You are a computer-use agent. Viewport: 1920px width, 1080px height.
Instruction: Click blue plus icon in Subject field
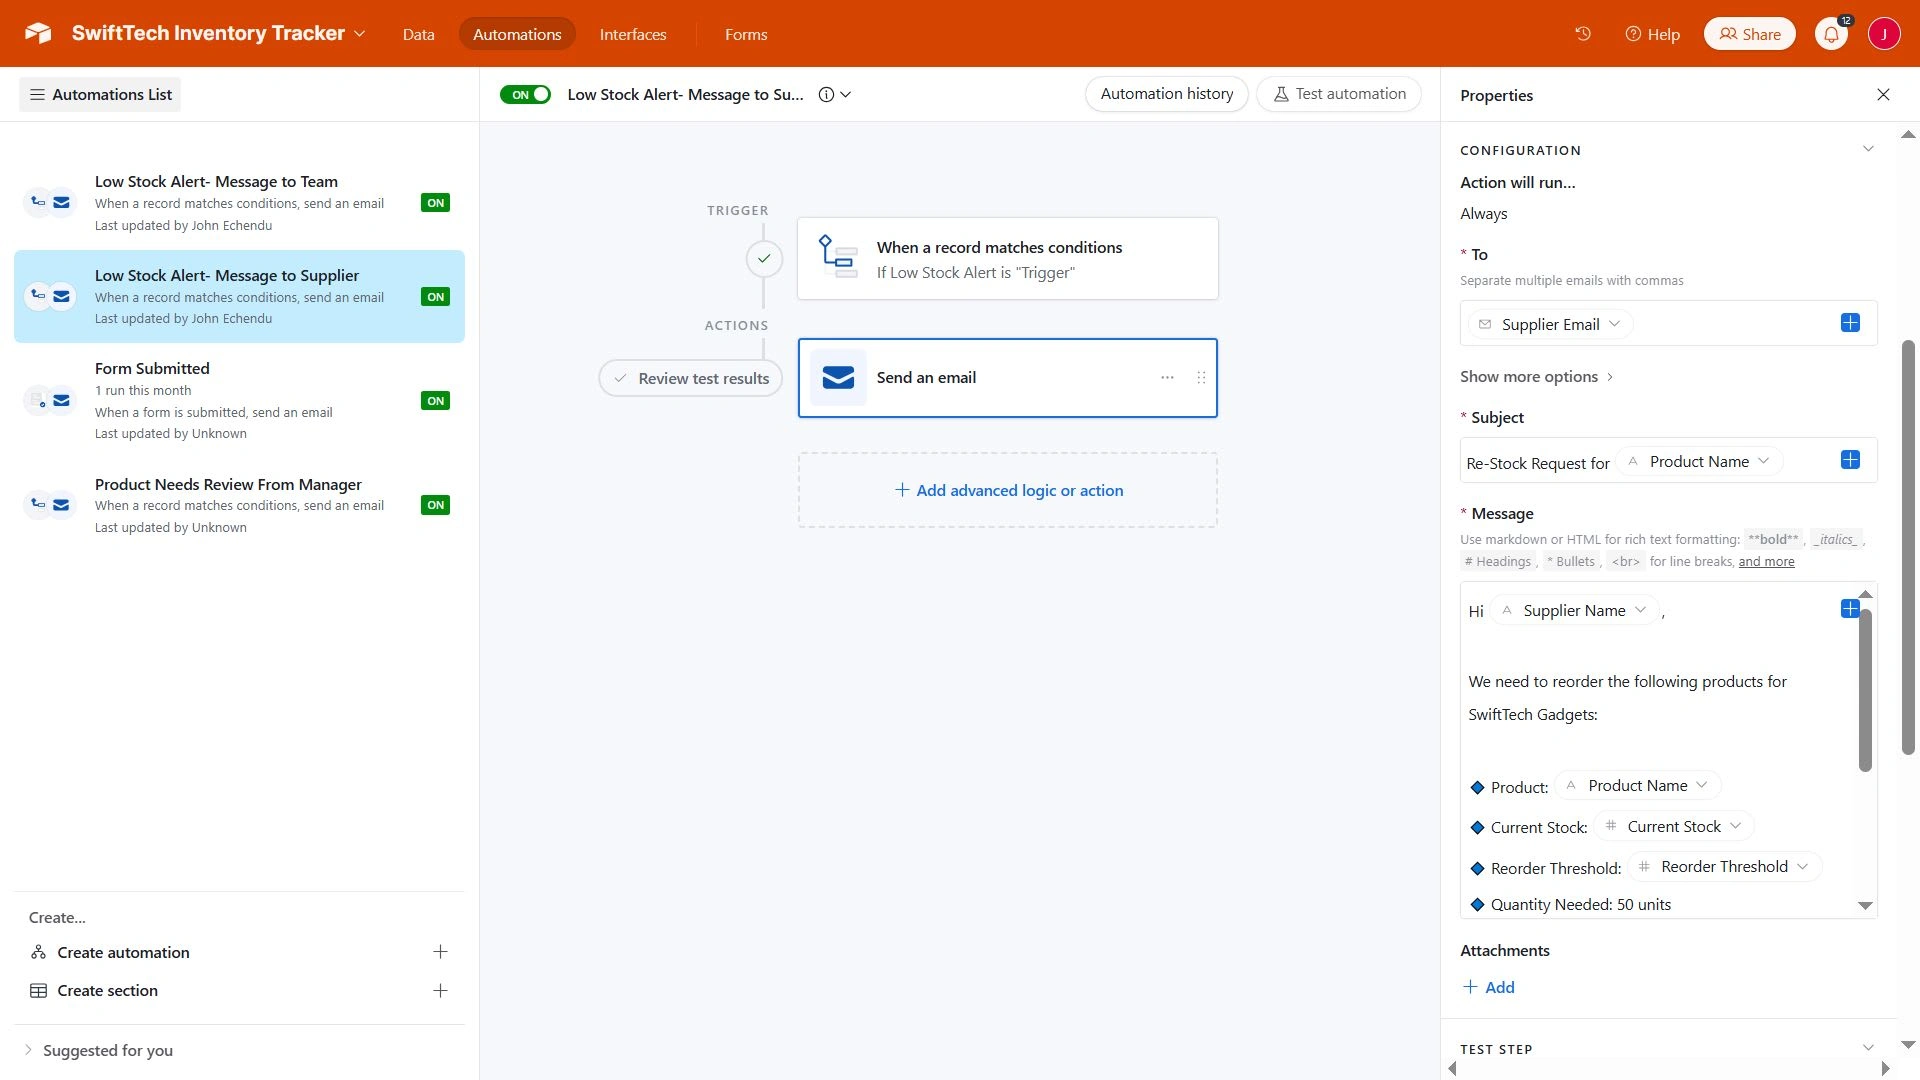[x=1850, y=460]
